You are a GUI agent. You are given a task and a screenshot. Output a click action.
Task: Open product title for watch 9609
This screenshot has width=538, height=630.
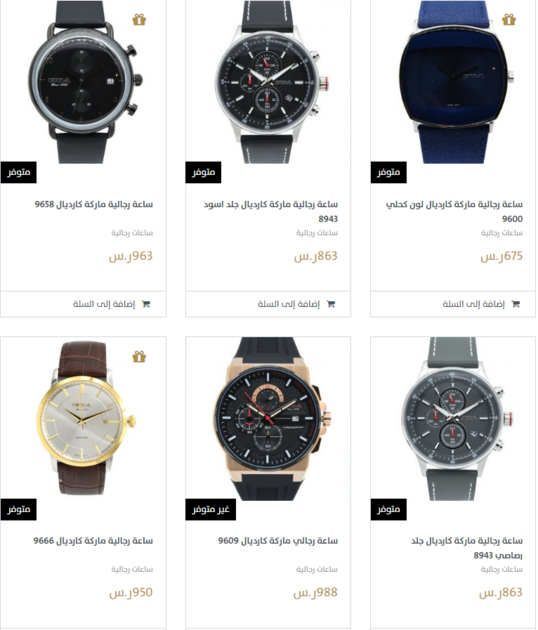[x=278, y=541]
